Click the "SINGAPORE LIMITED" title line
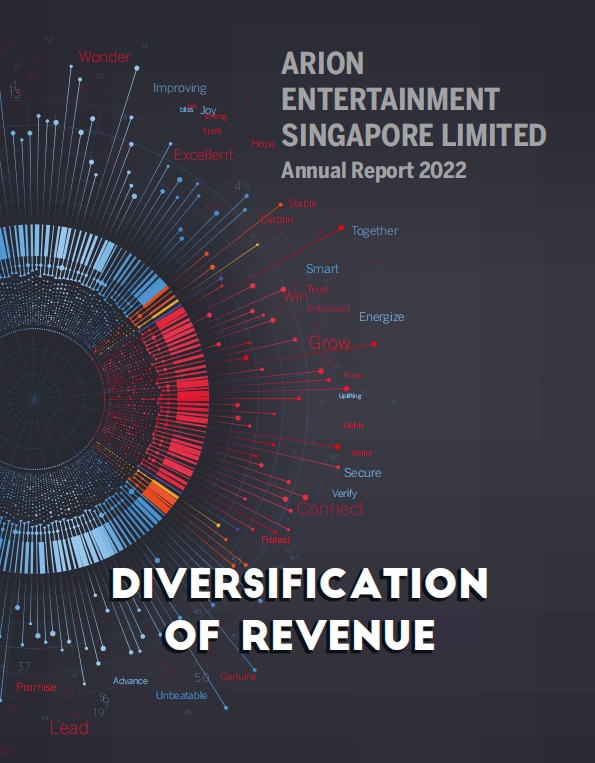 (414, 135)
